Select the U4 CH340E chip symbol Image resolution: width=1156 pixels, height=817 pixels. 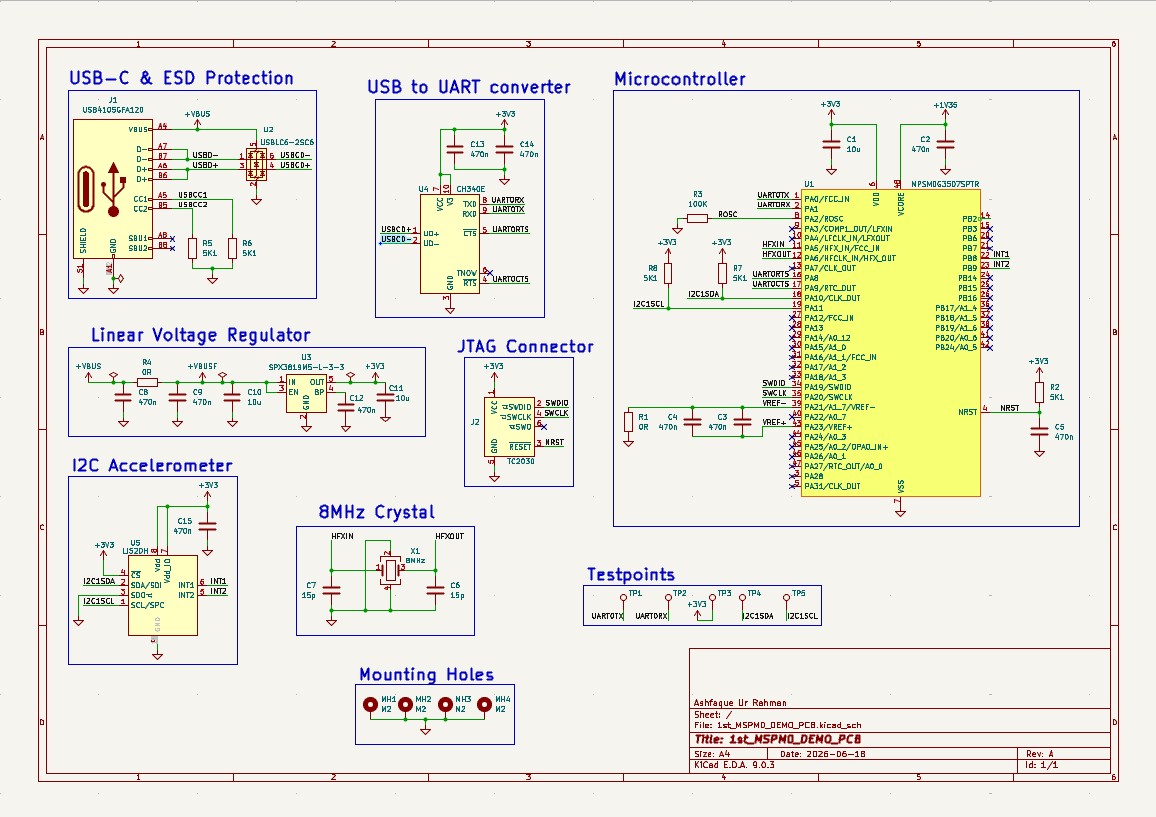(449, 244)
